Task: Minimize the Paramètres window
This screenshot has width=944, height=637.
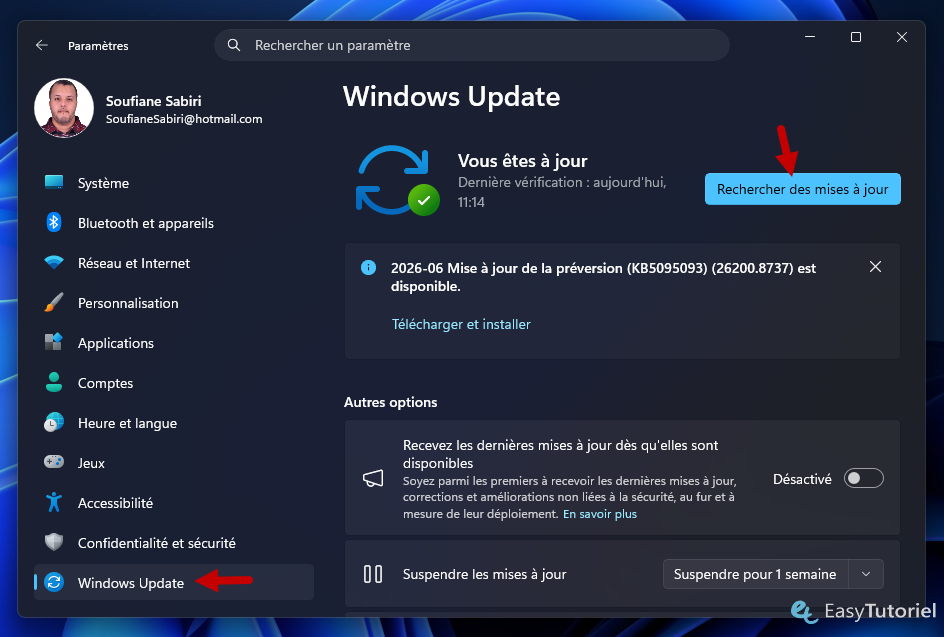Action: click(810, 37)
